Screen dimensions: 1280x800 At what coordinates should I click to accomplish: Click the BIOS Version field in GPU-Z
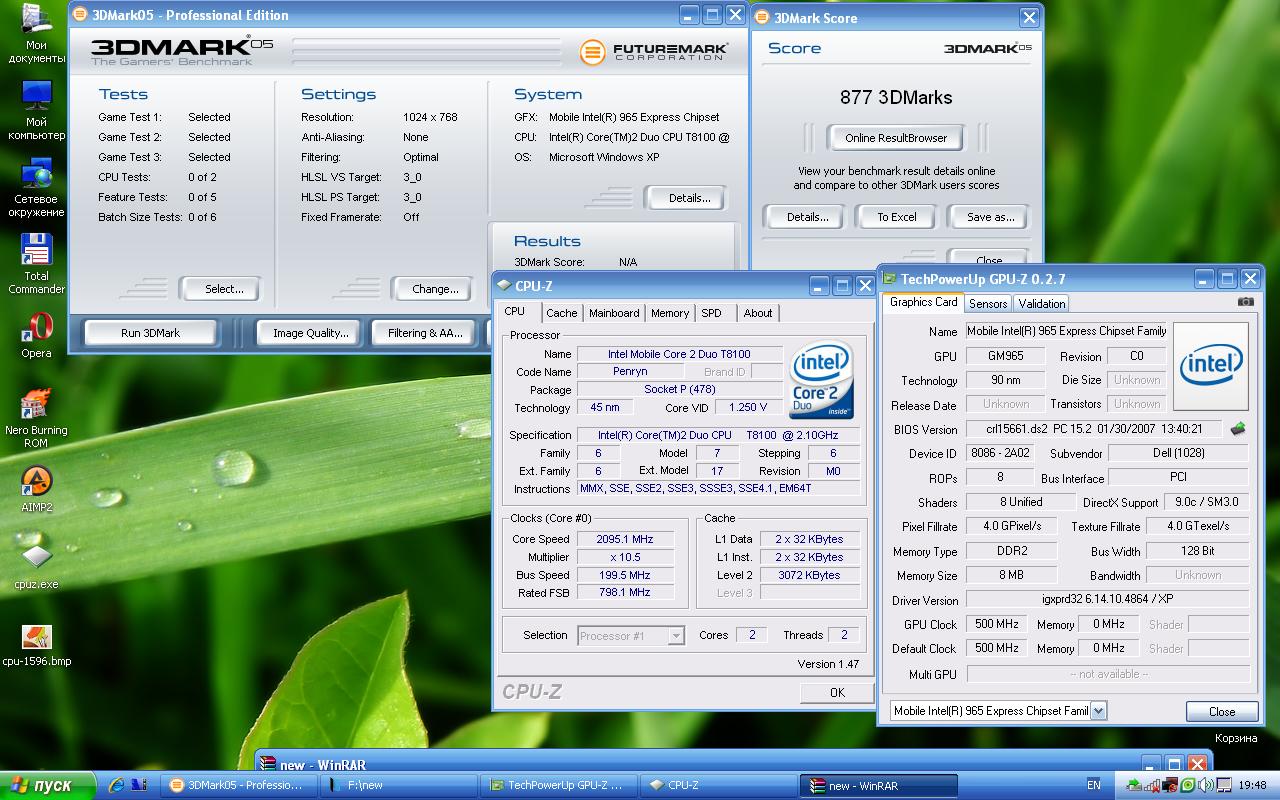(1094, 429)
